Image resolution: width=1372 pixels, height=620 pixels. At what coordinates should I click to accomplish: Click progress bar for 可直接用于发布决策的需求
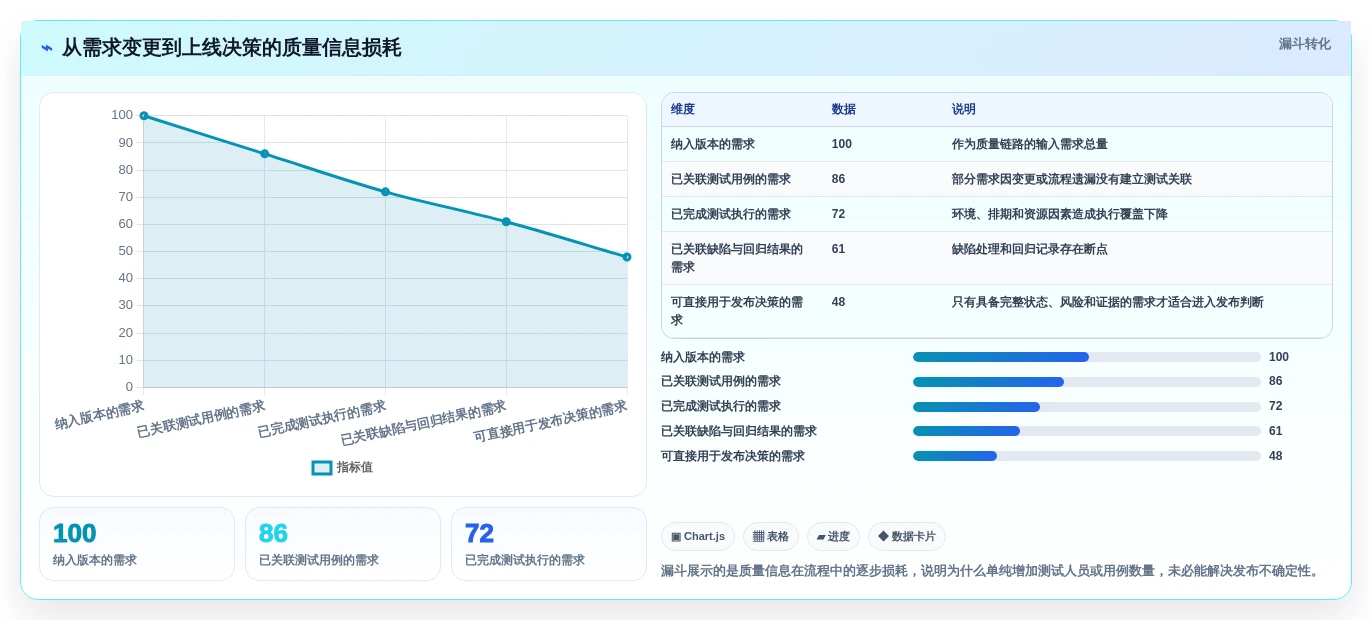[x=1087, y=456]
